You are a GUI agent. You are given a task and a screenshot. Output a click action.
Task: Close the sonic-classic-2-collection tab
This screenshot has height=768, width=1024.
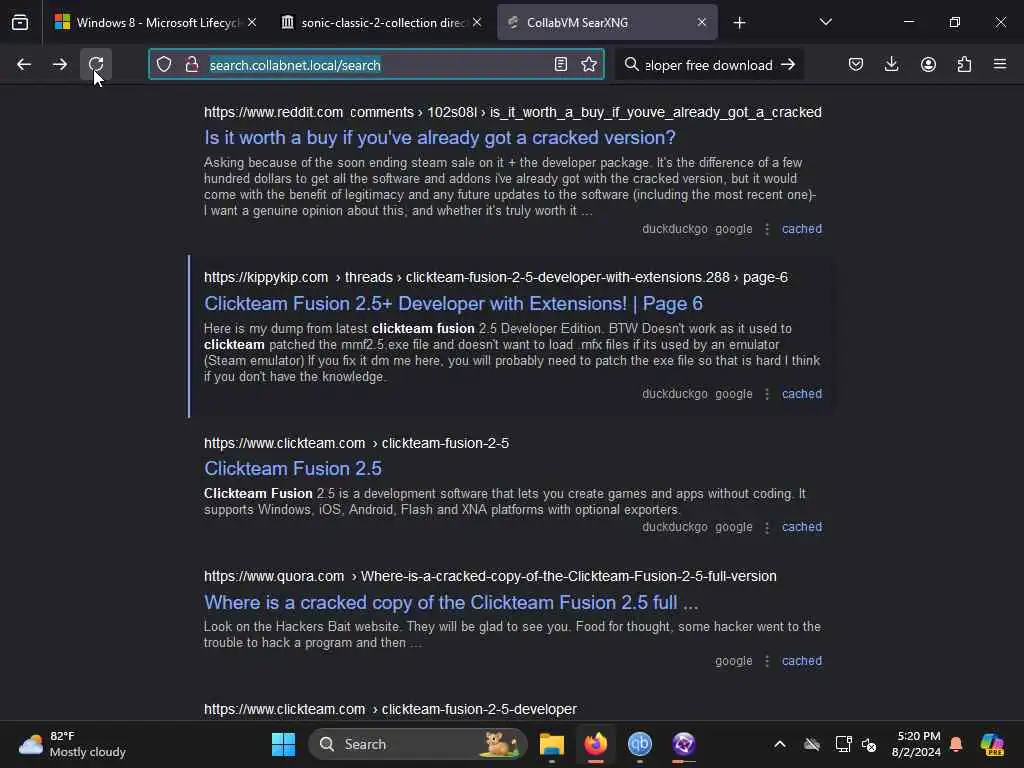tap(477, 23)
